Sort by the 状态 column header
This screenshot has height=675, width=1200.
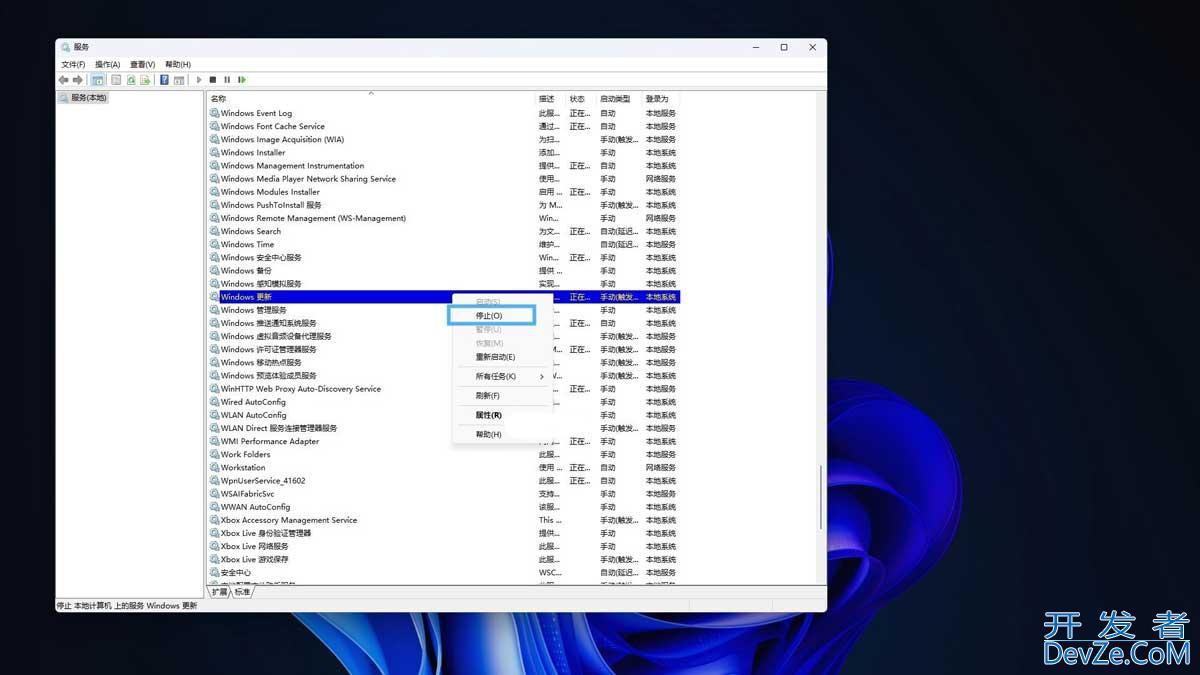581,99
